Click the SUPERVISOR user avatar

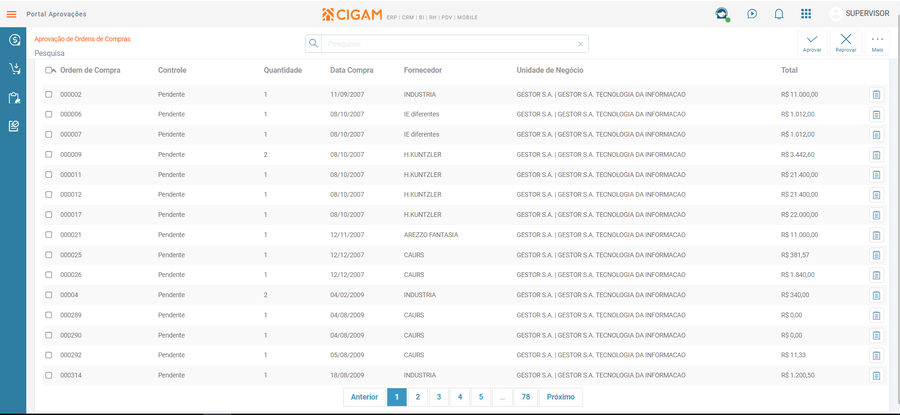[836, 14]
